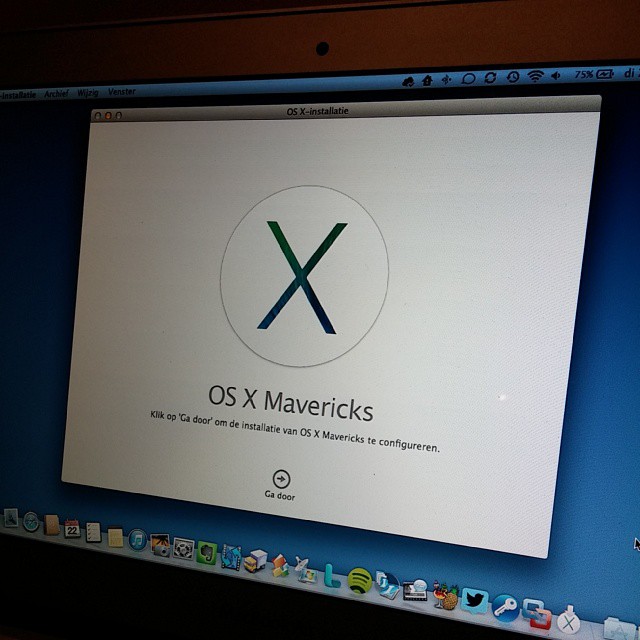
Task: Click the OS X installer icon in the Dock
Action: pos(568,620)
